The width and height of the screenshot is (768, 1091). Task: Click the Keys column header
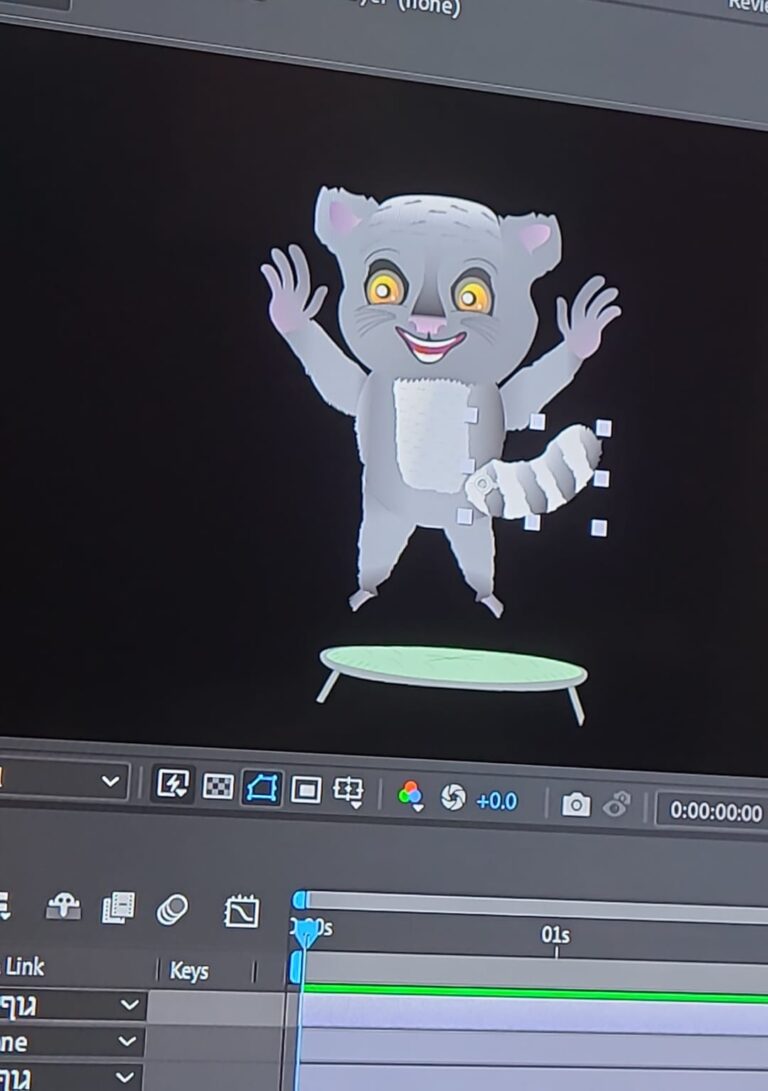[x=189, y=971]
